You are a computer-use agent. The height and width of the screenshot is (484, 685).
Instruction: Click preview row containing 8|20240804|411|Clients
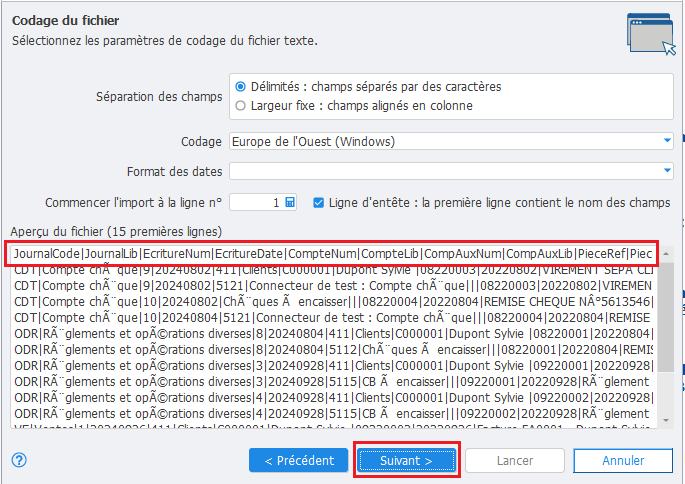(333, 334)
